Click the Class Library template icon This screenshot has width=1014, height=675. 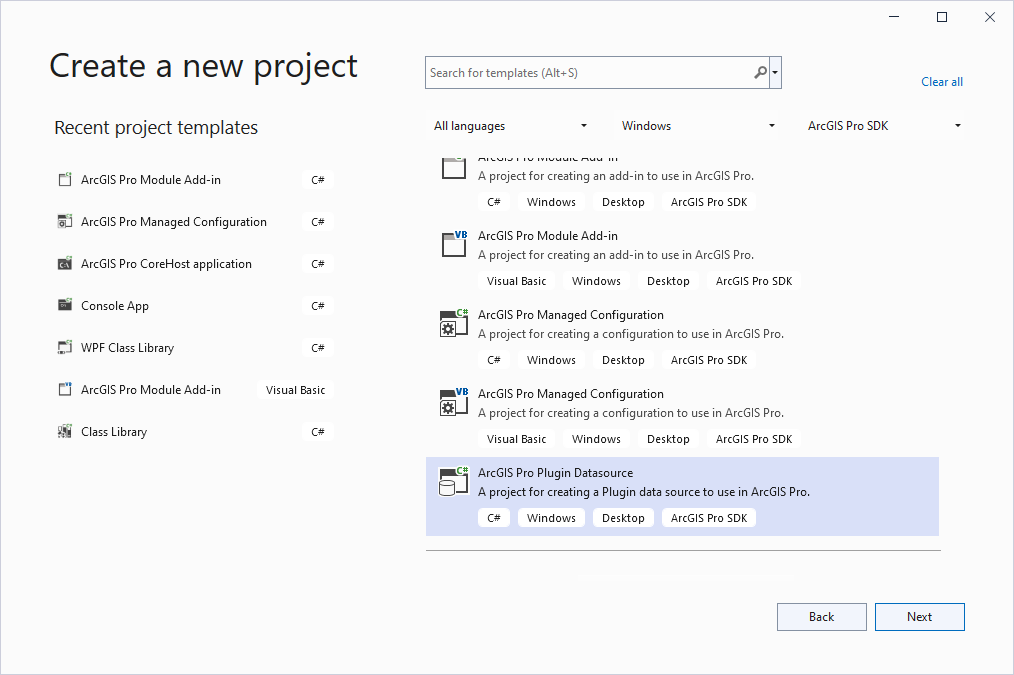pyautogui.click(x=65, y=431)
